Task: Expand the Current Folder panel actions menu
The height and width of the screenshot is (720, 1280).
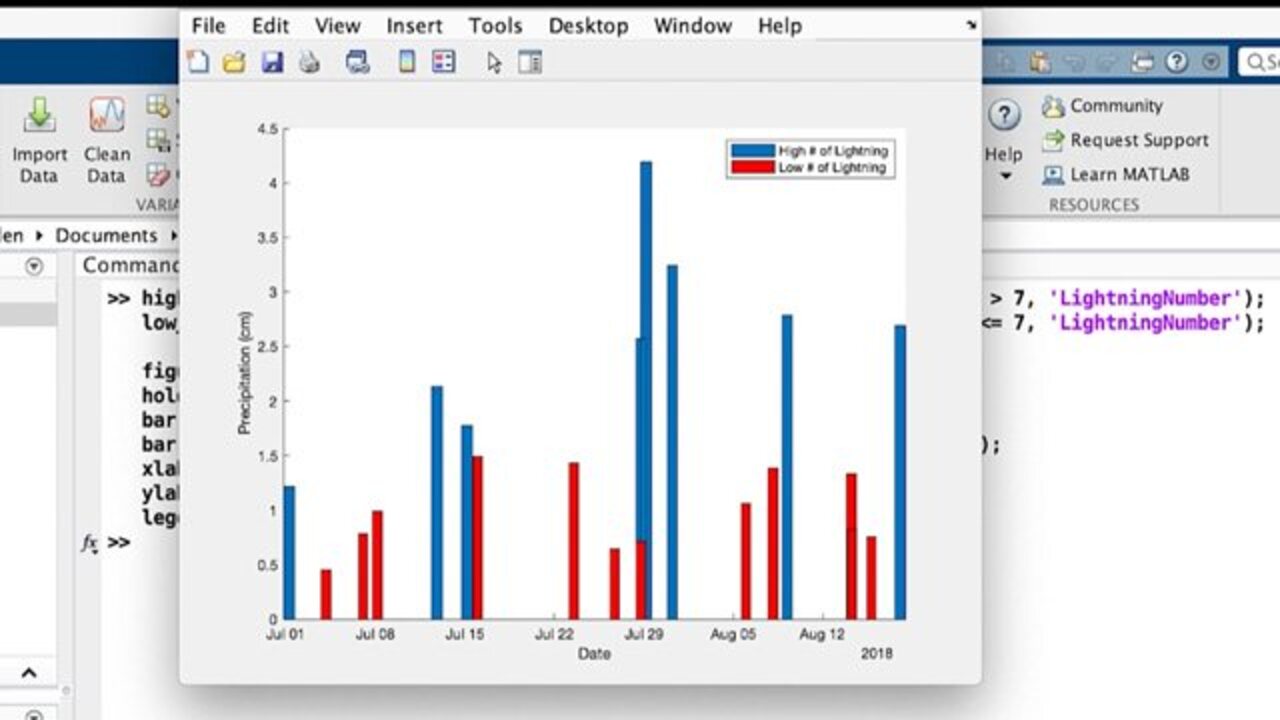Action: (x=34, y=266)
